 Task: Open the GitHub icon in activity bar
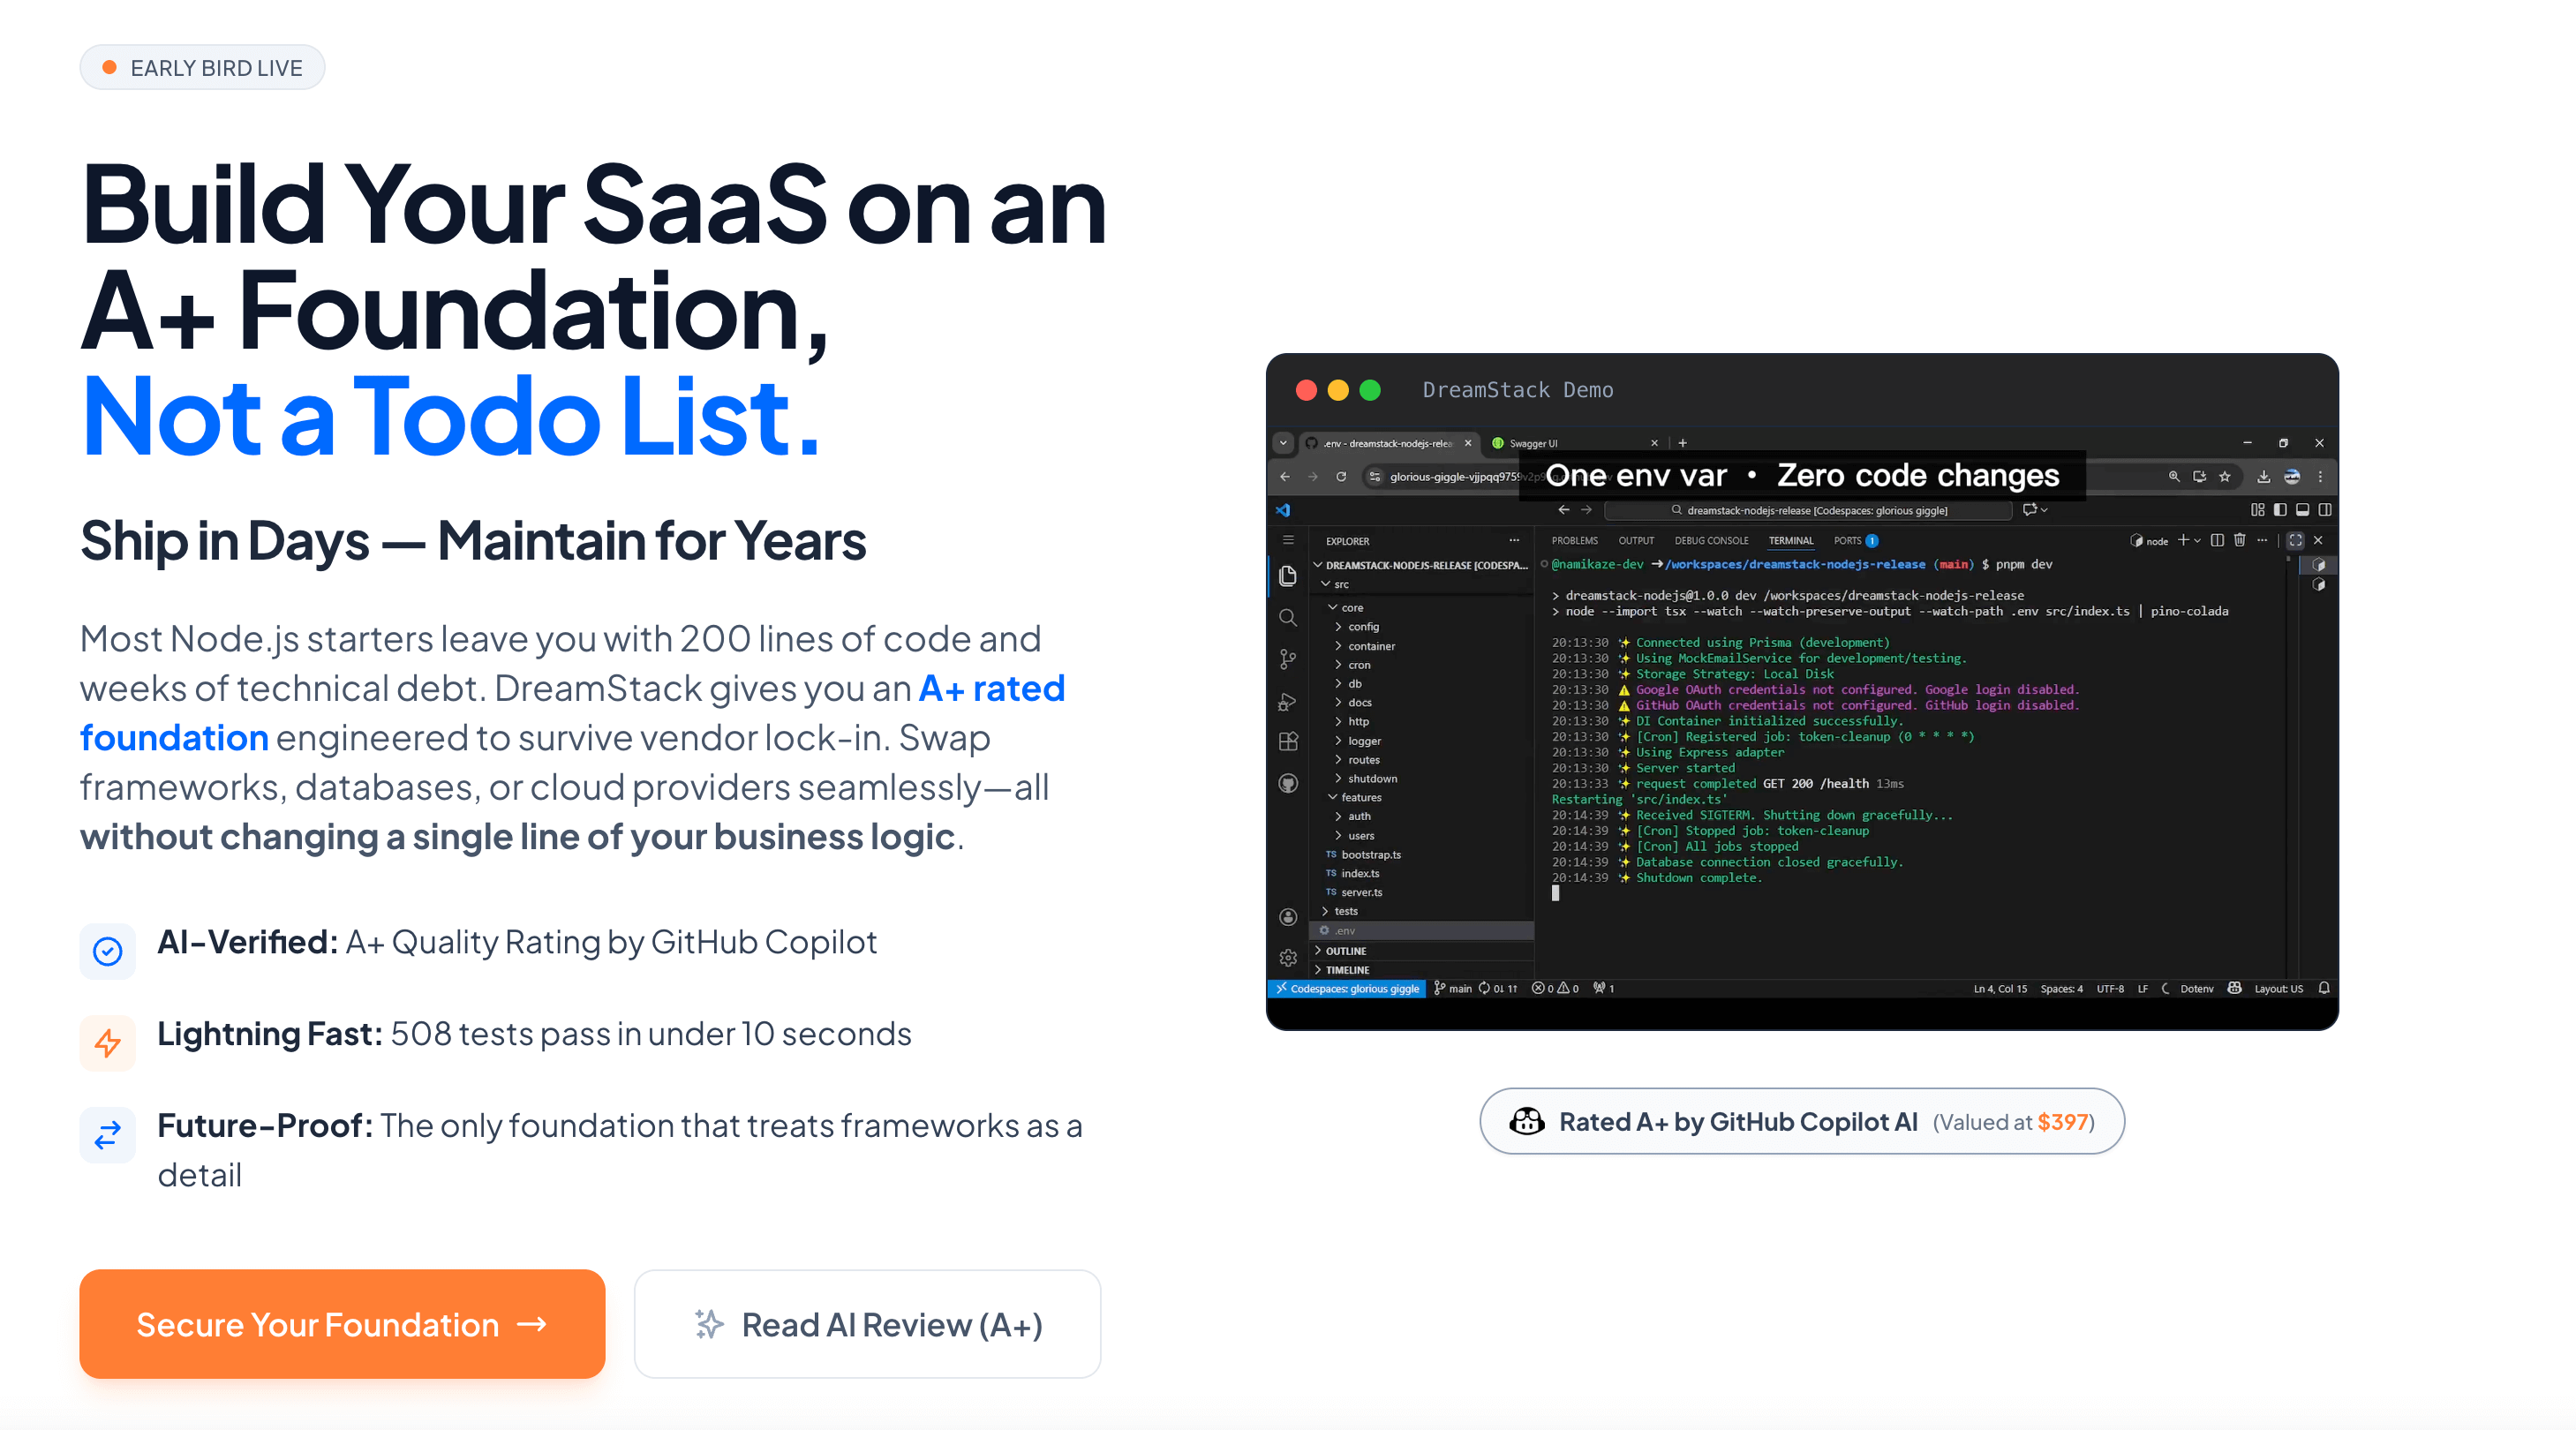pos(1288,783)
